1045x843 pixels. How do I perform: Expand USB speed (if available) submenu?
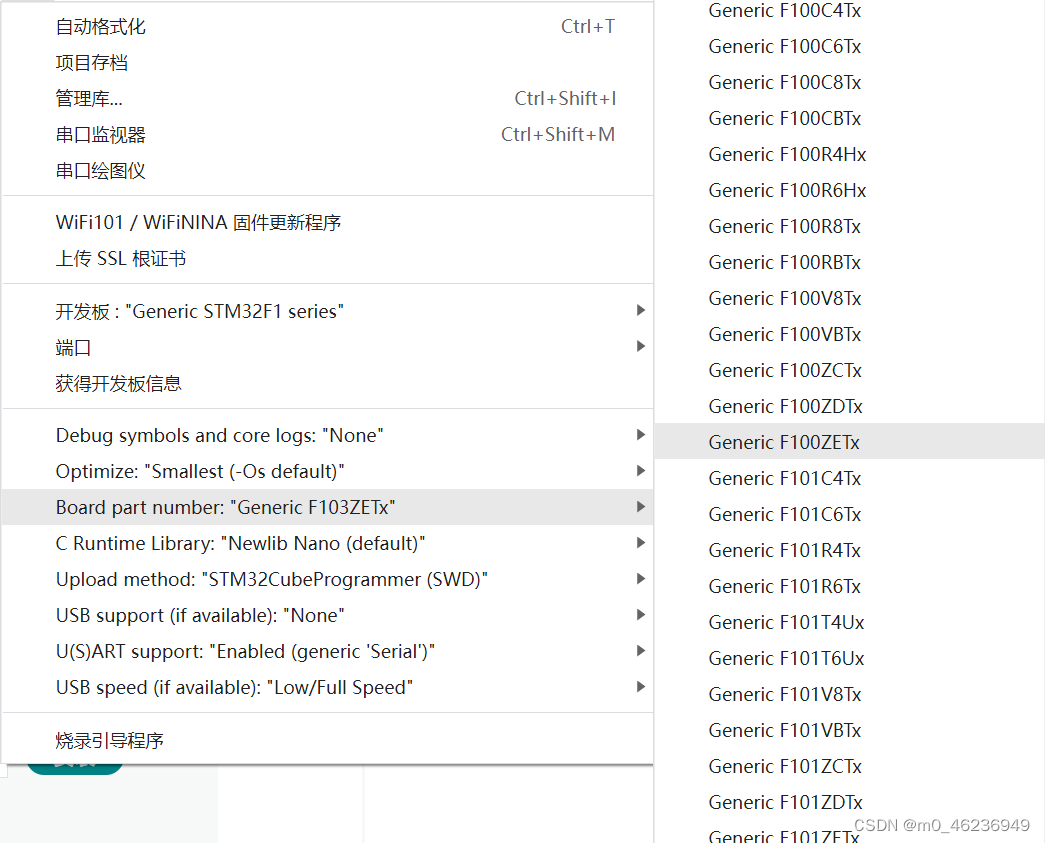coord(327,687)
